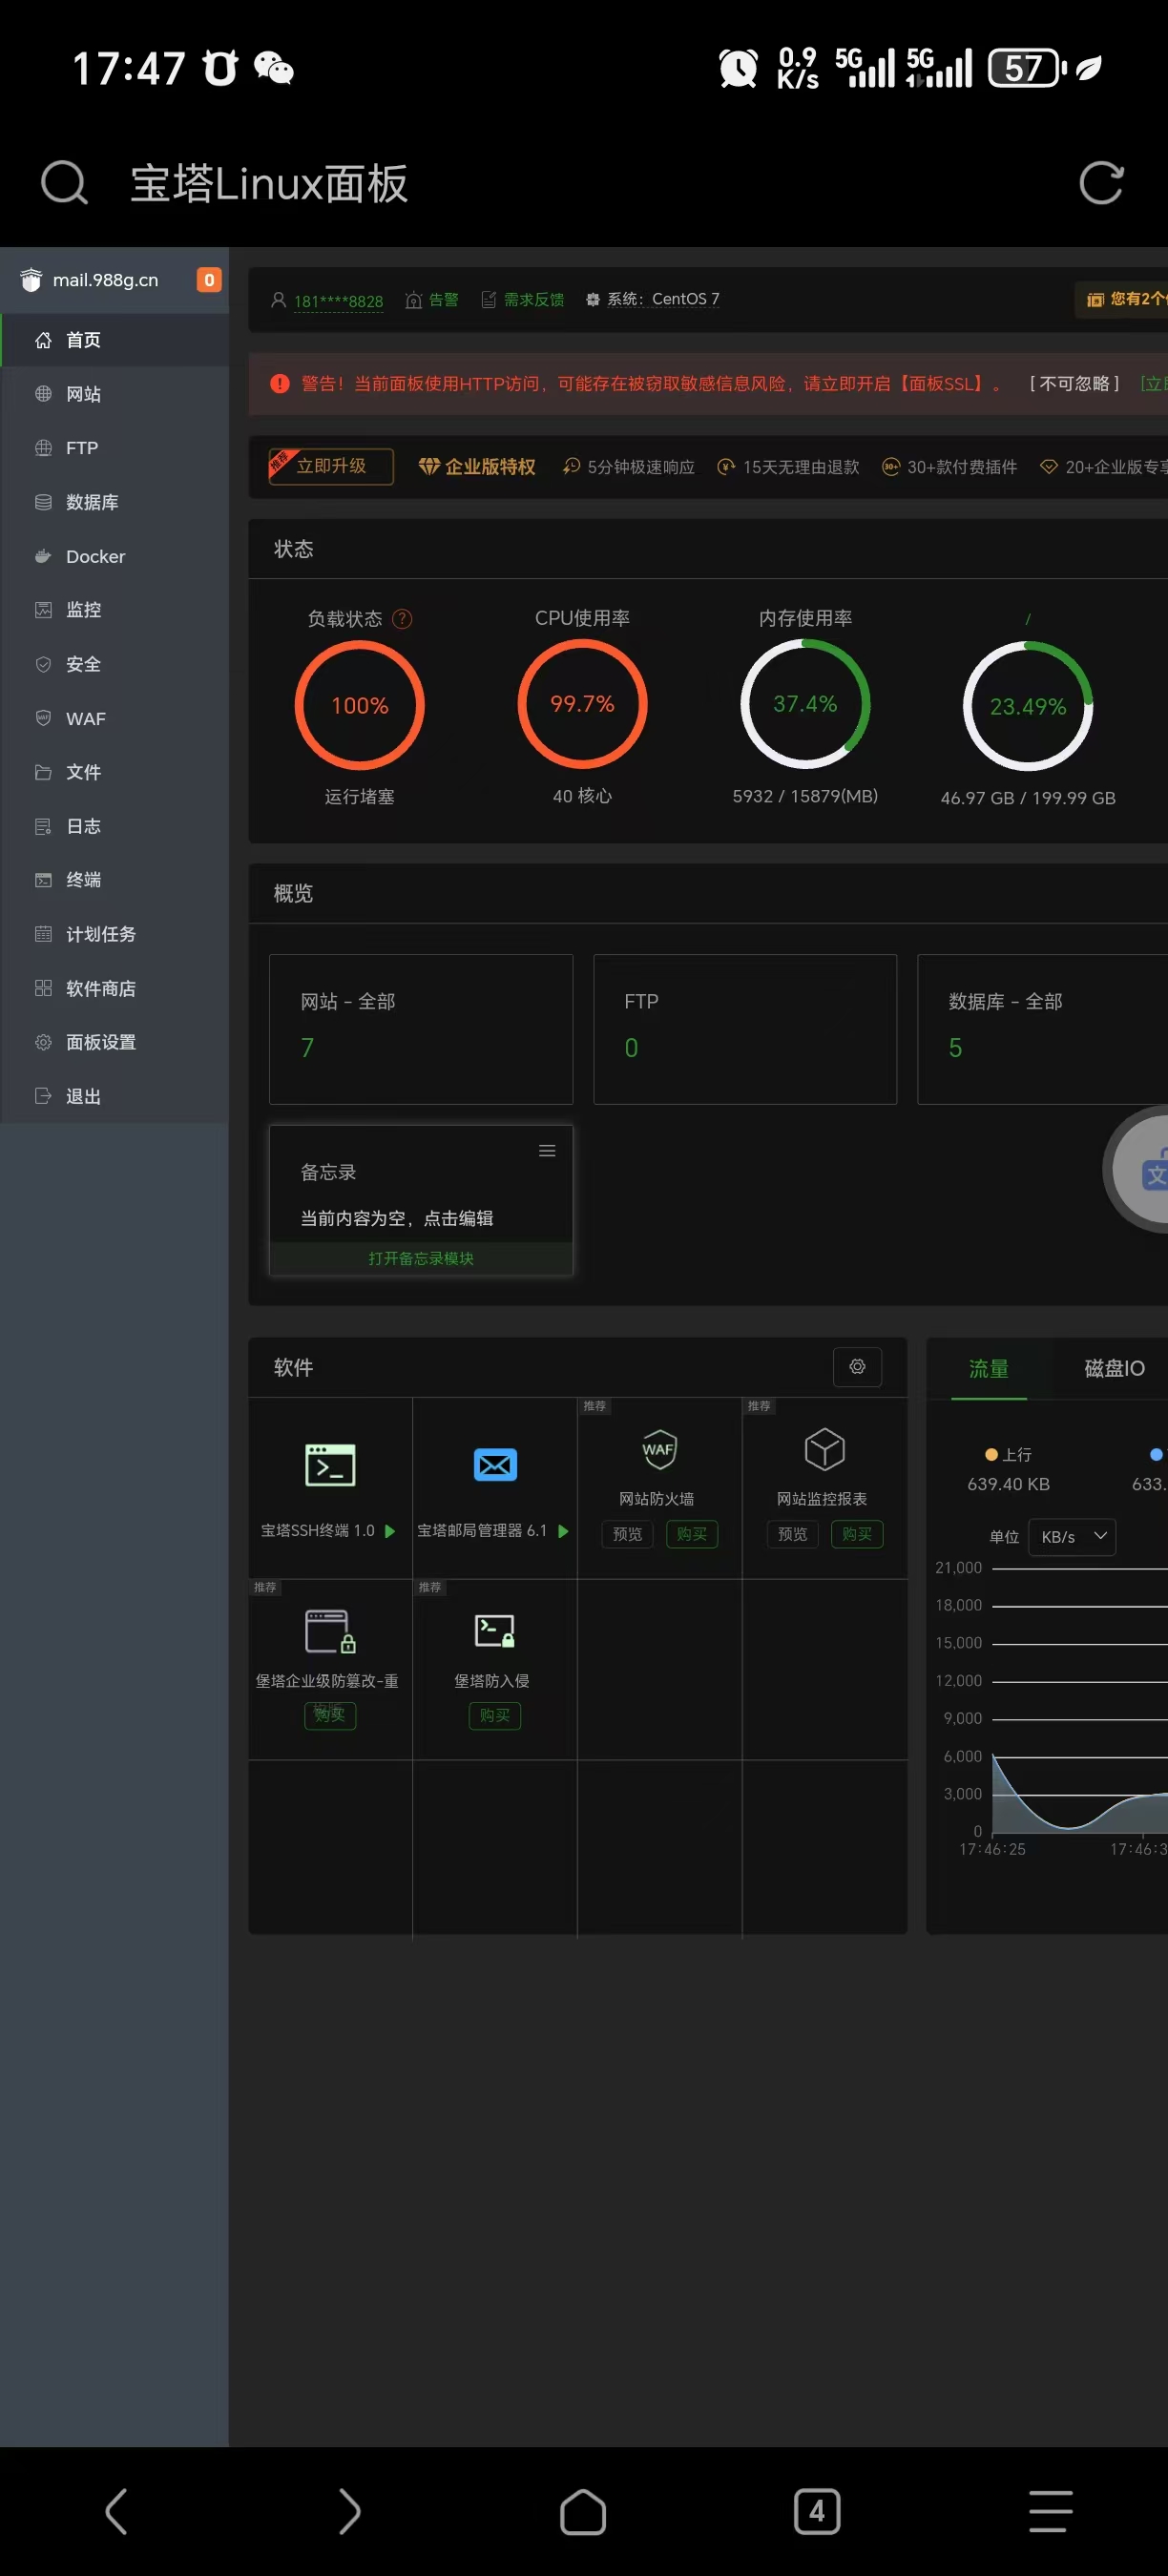
Task: Open 安全 security menu
Action: pos(115,664)
